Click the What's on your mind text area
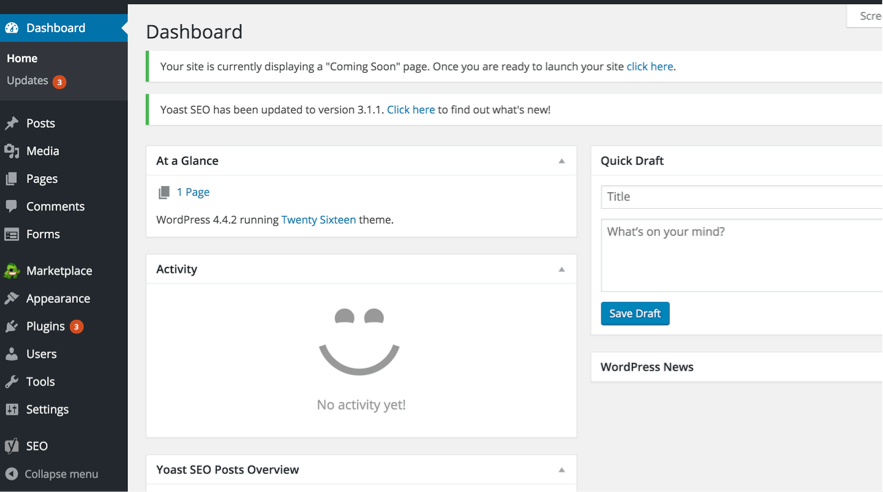The height and width of the screenshot is (492, 883). click(x=742, y=256)
